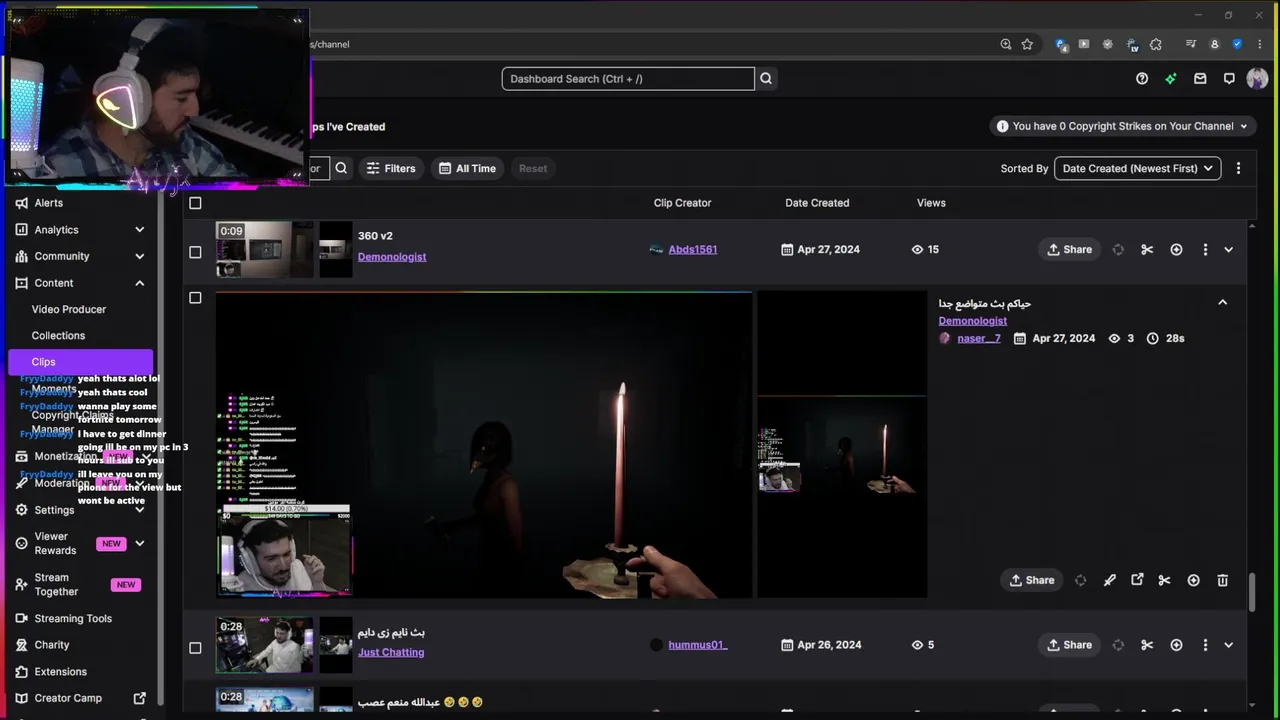Viewport: 1280px width, 720px height.
Task: Delete the expanded clip with the trash icon
Action: tap(1222, 580)
